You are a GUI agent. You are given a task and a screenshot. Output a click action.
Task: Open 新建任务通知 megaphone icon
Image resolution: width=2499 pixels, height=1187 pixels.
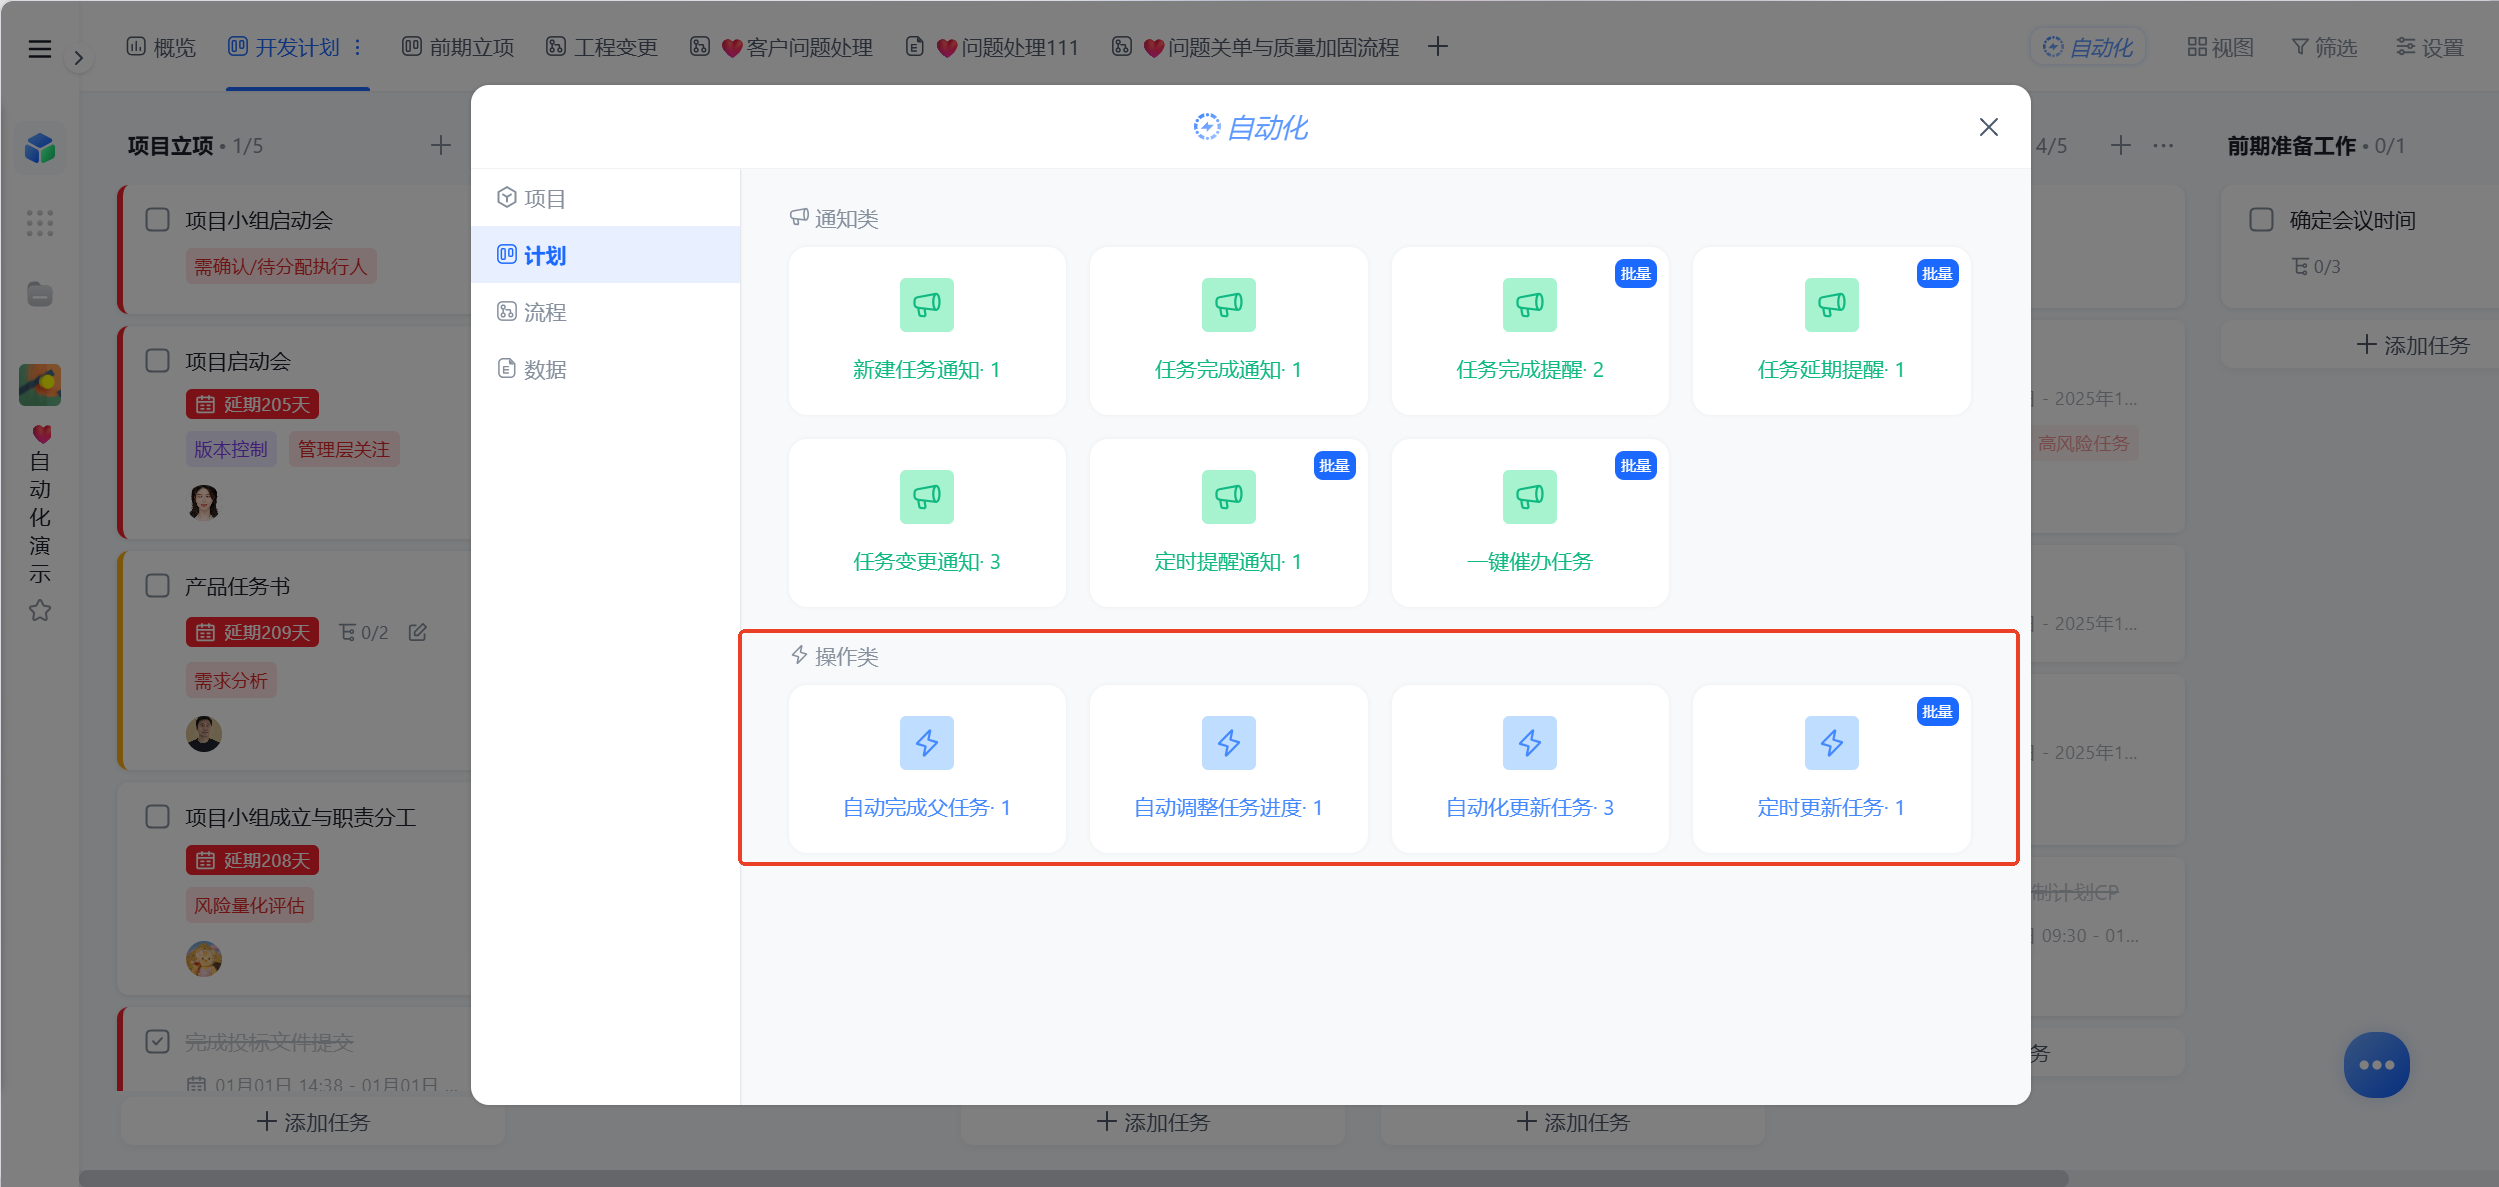pos(926,305)
